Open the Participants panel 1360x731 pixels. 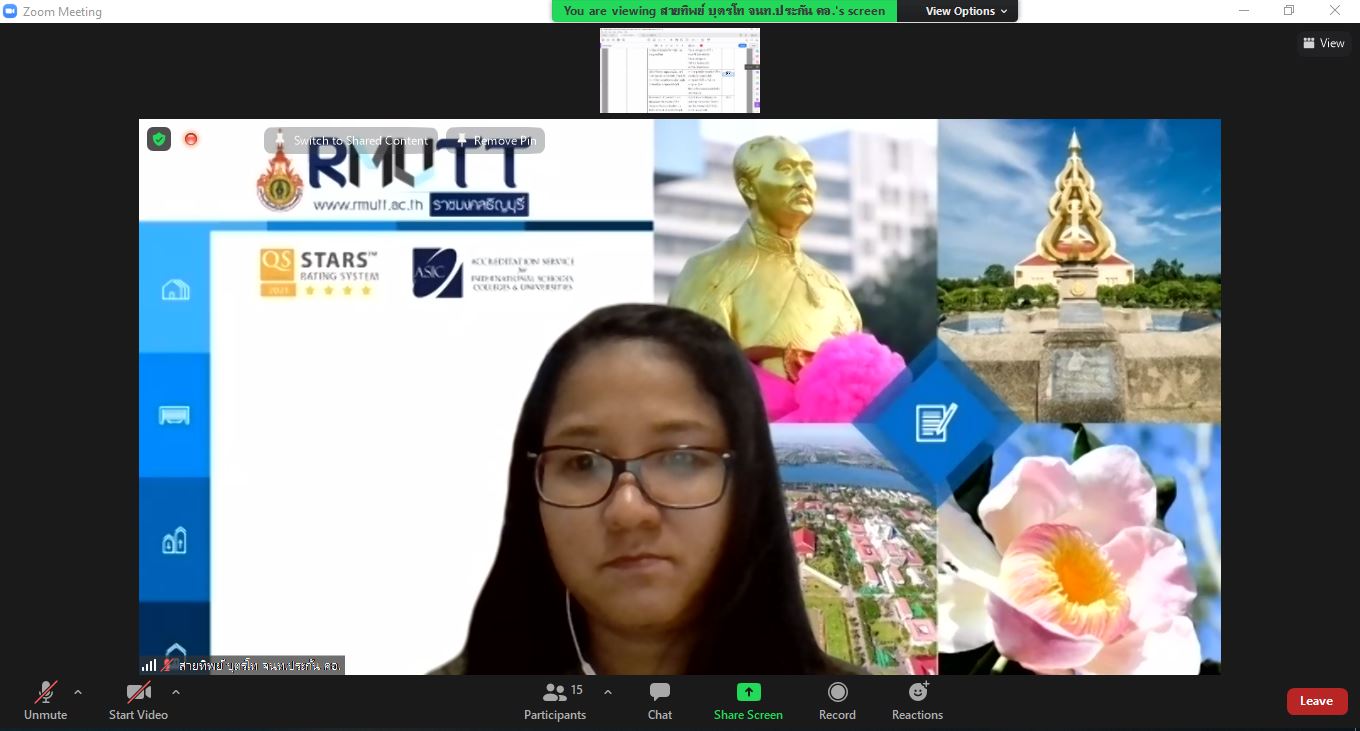[555, 700]
